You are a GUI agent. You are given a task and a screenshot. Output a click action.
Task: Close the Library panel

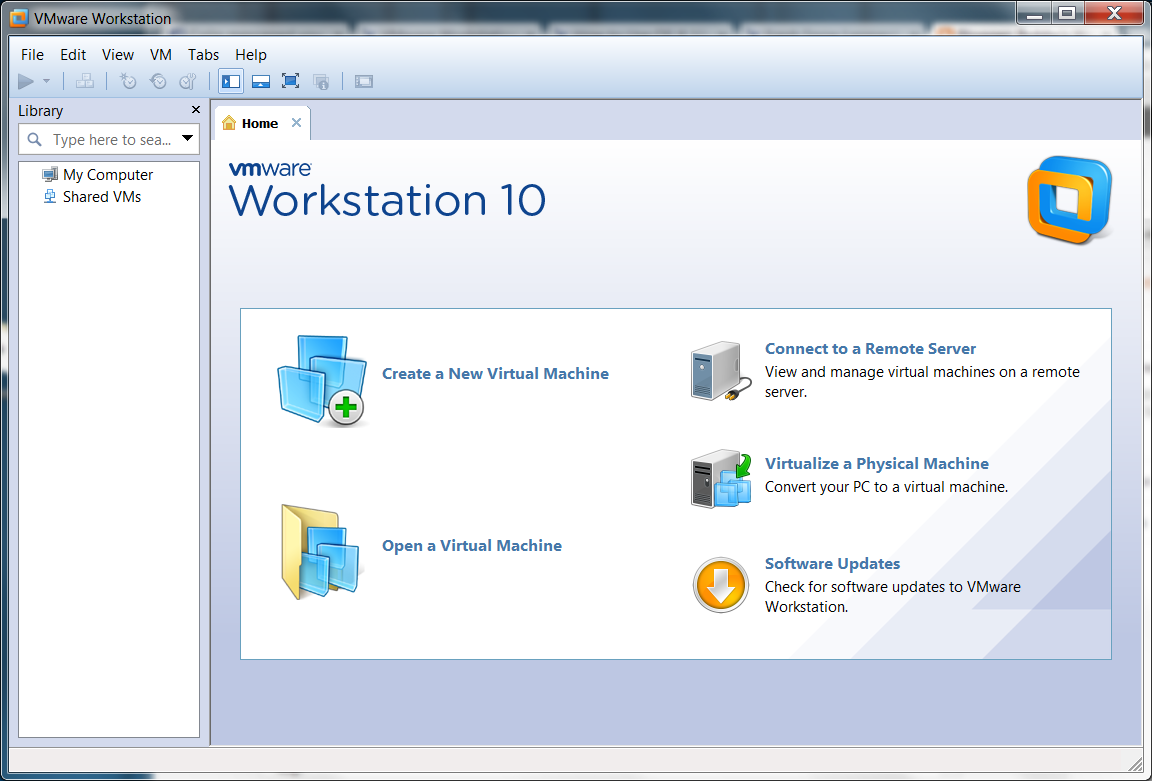click(195, 109)
